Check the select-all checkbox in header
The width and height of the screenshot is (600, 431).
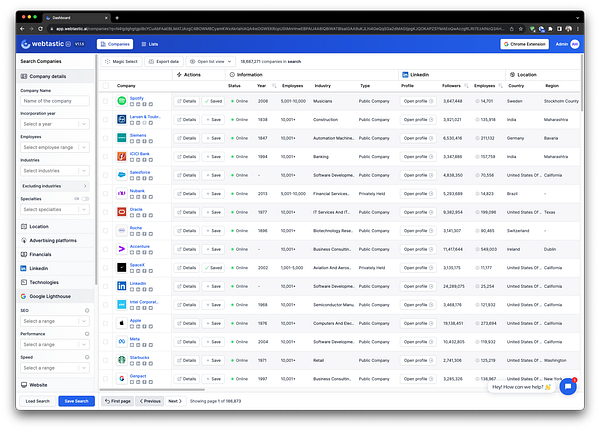(106, 86)
